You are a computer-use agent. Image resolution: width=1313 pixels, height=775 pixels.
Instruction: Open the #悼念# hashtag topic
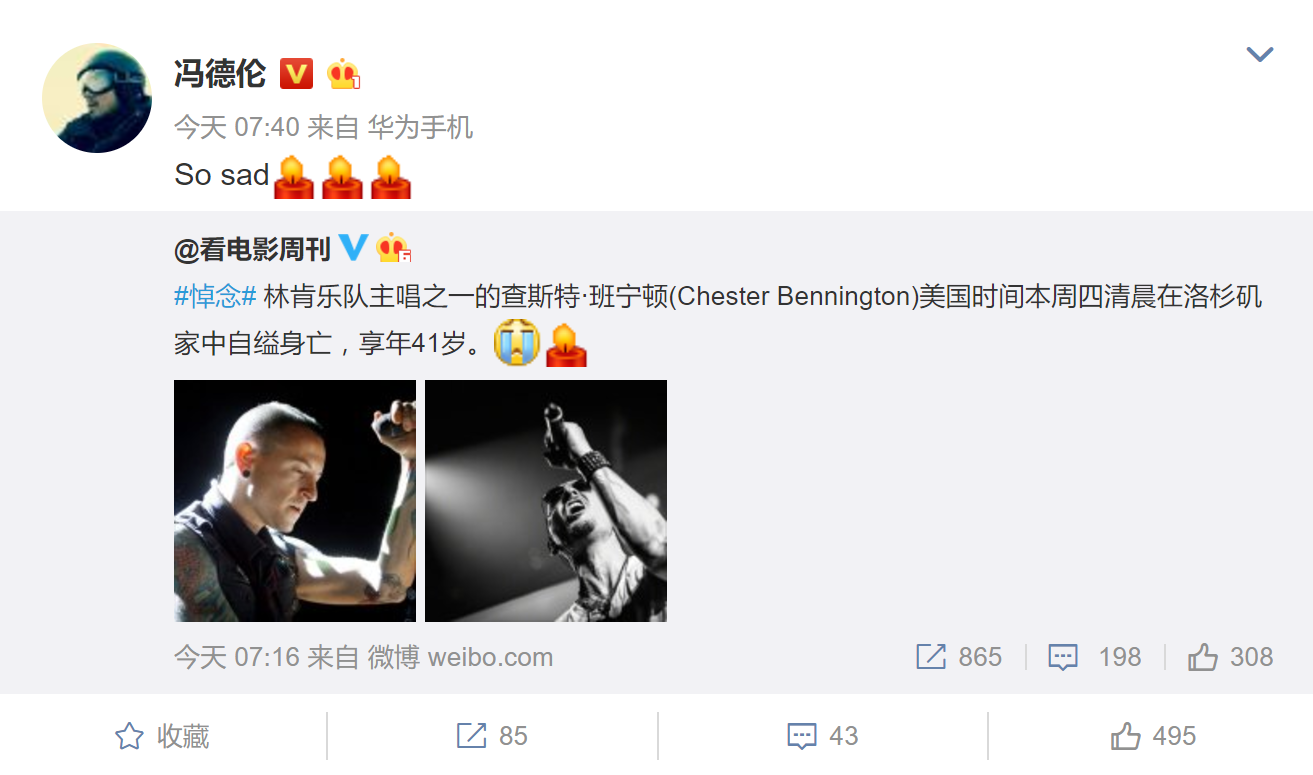click(215, 297)
